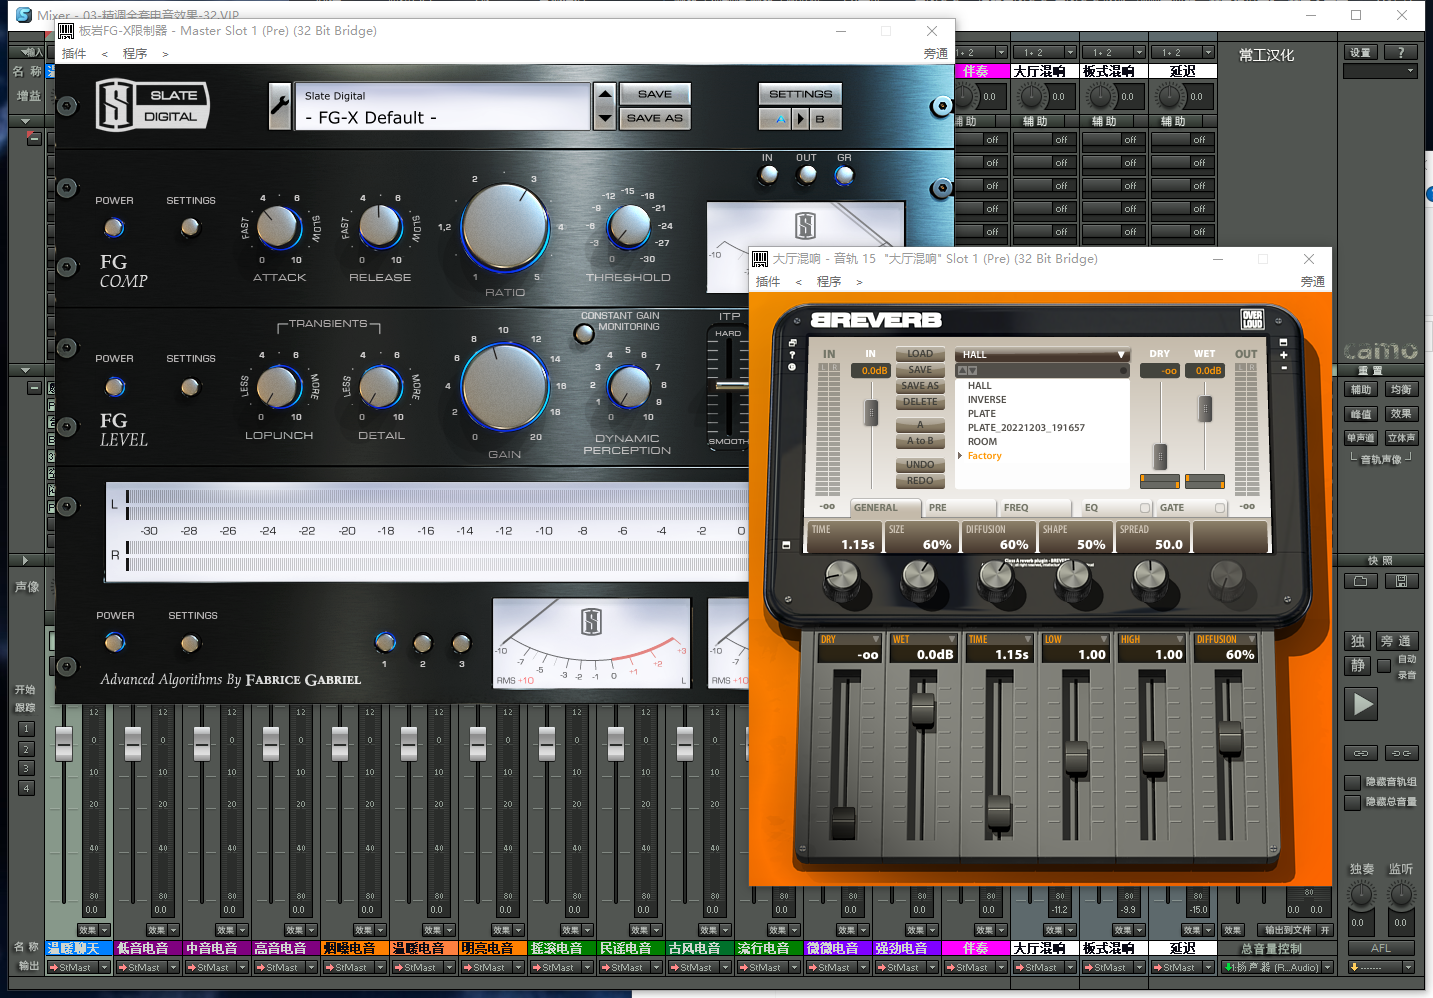1433x998 pixels.
Task: Toggle the GR meter LED button
Action: pyautogui.click(x=844, y=175)
